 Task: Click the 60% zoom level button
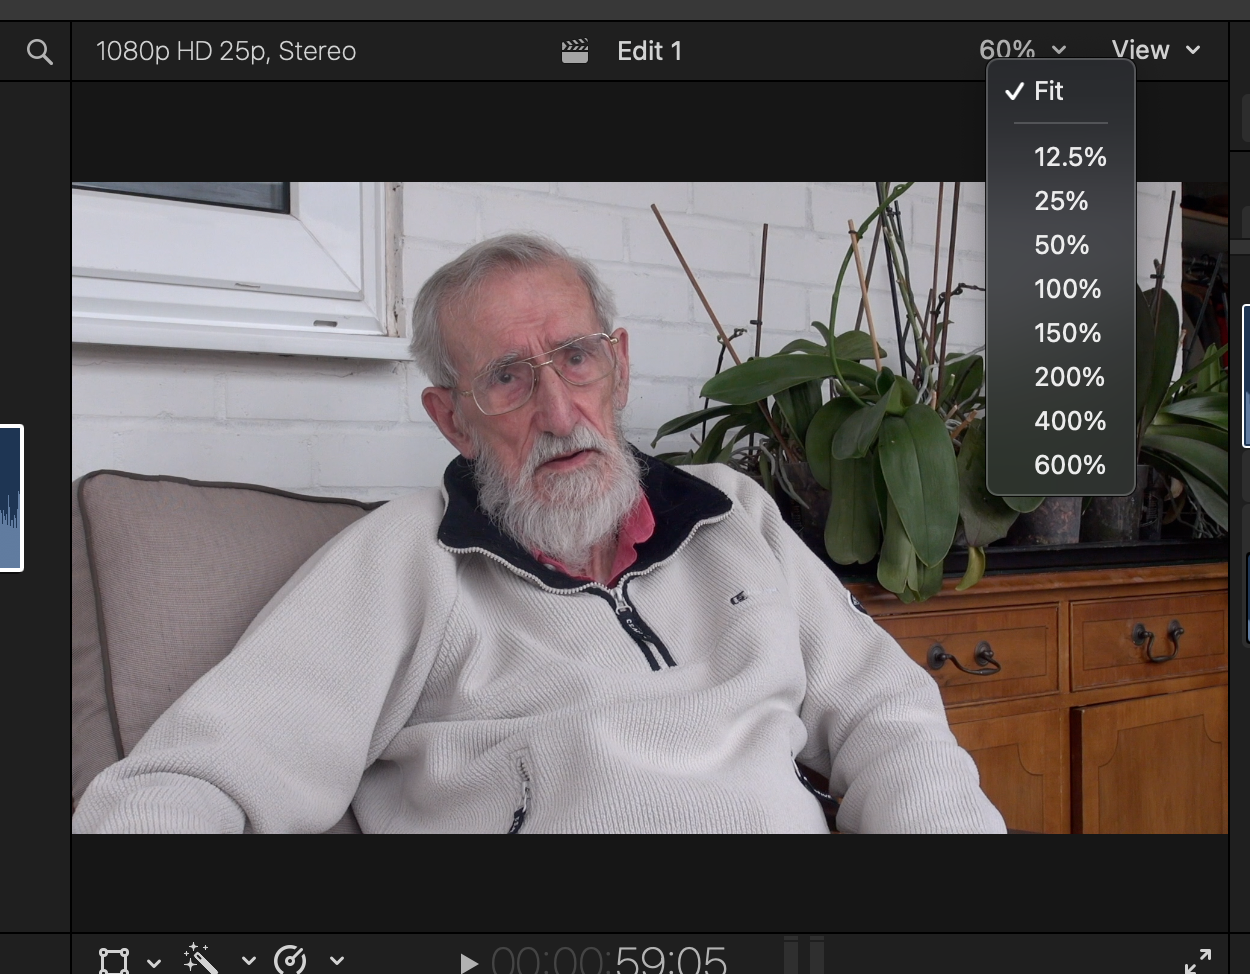coord(1021,50)
